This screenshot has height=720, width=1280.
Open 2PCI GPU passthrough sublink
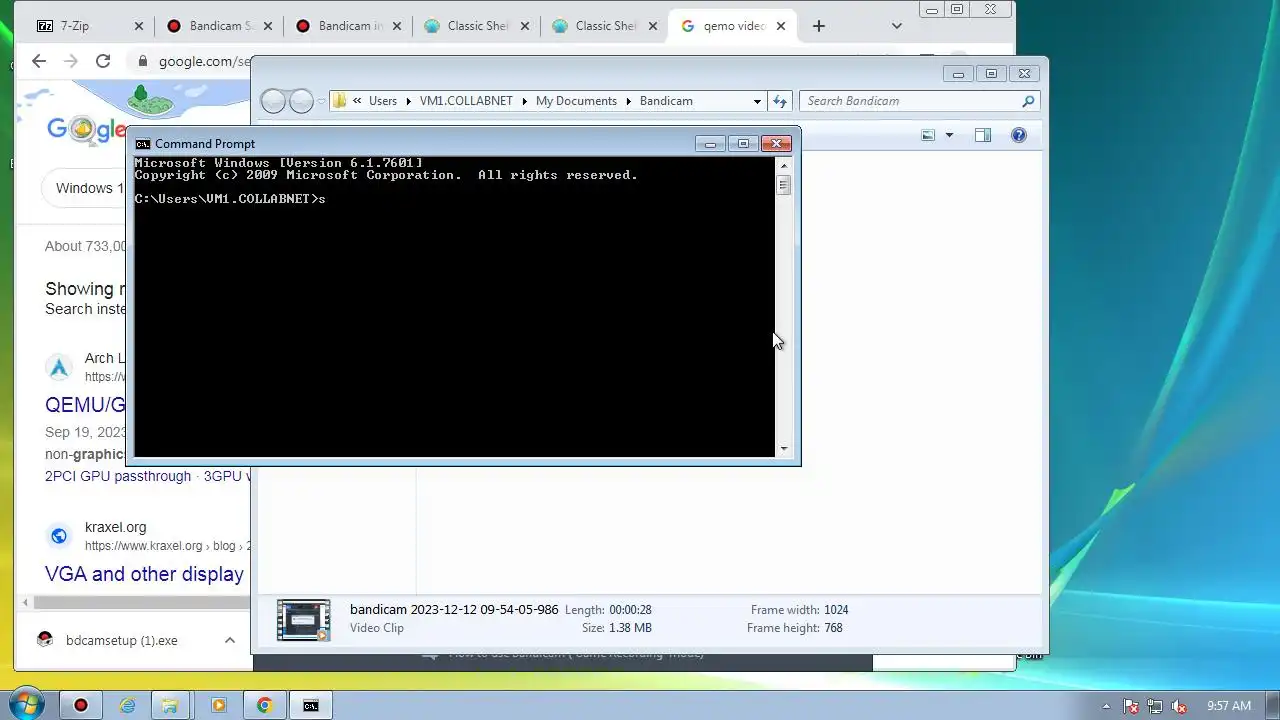tap(118, 476)
